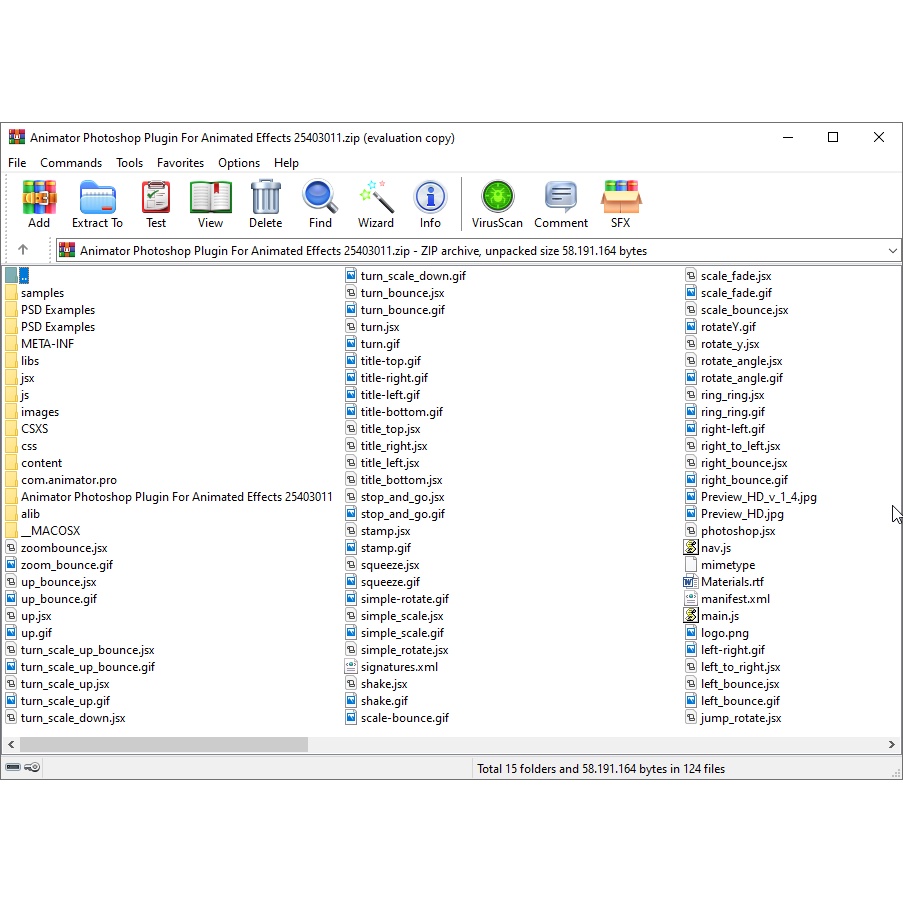Click the Delete trash can icon
Screen dimensions: 903x903
[x=265, y=204]
